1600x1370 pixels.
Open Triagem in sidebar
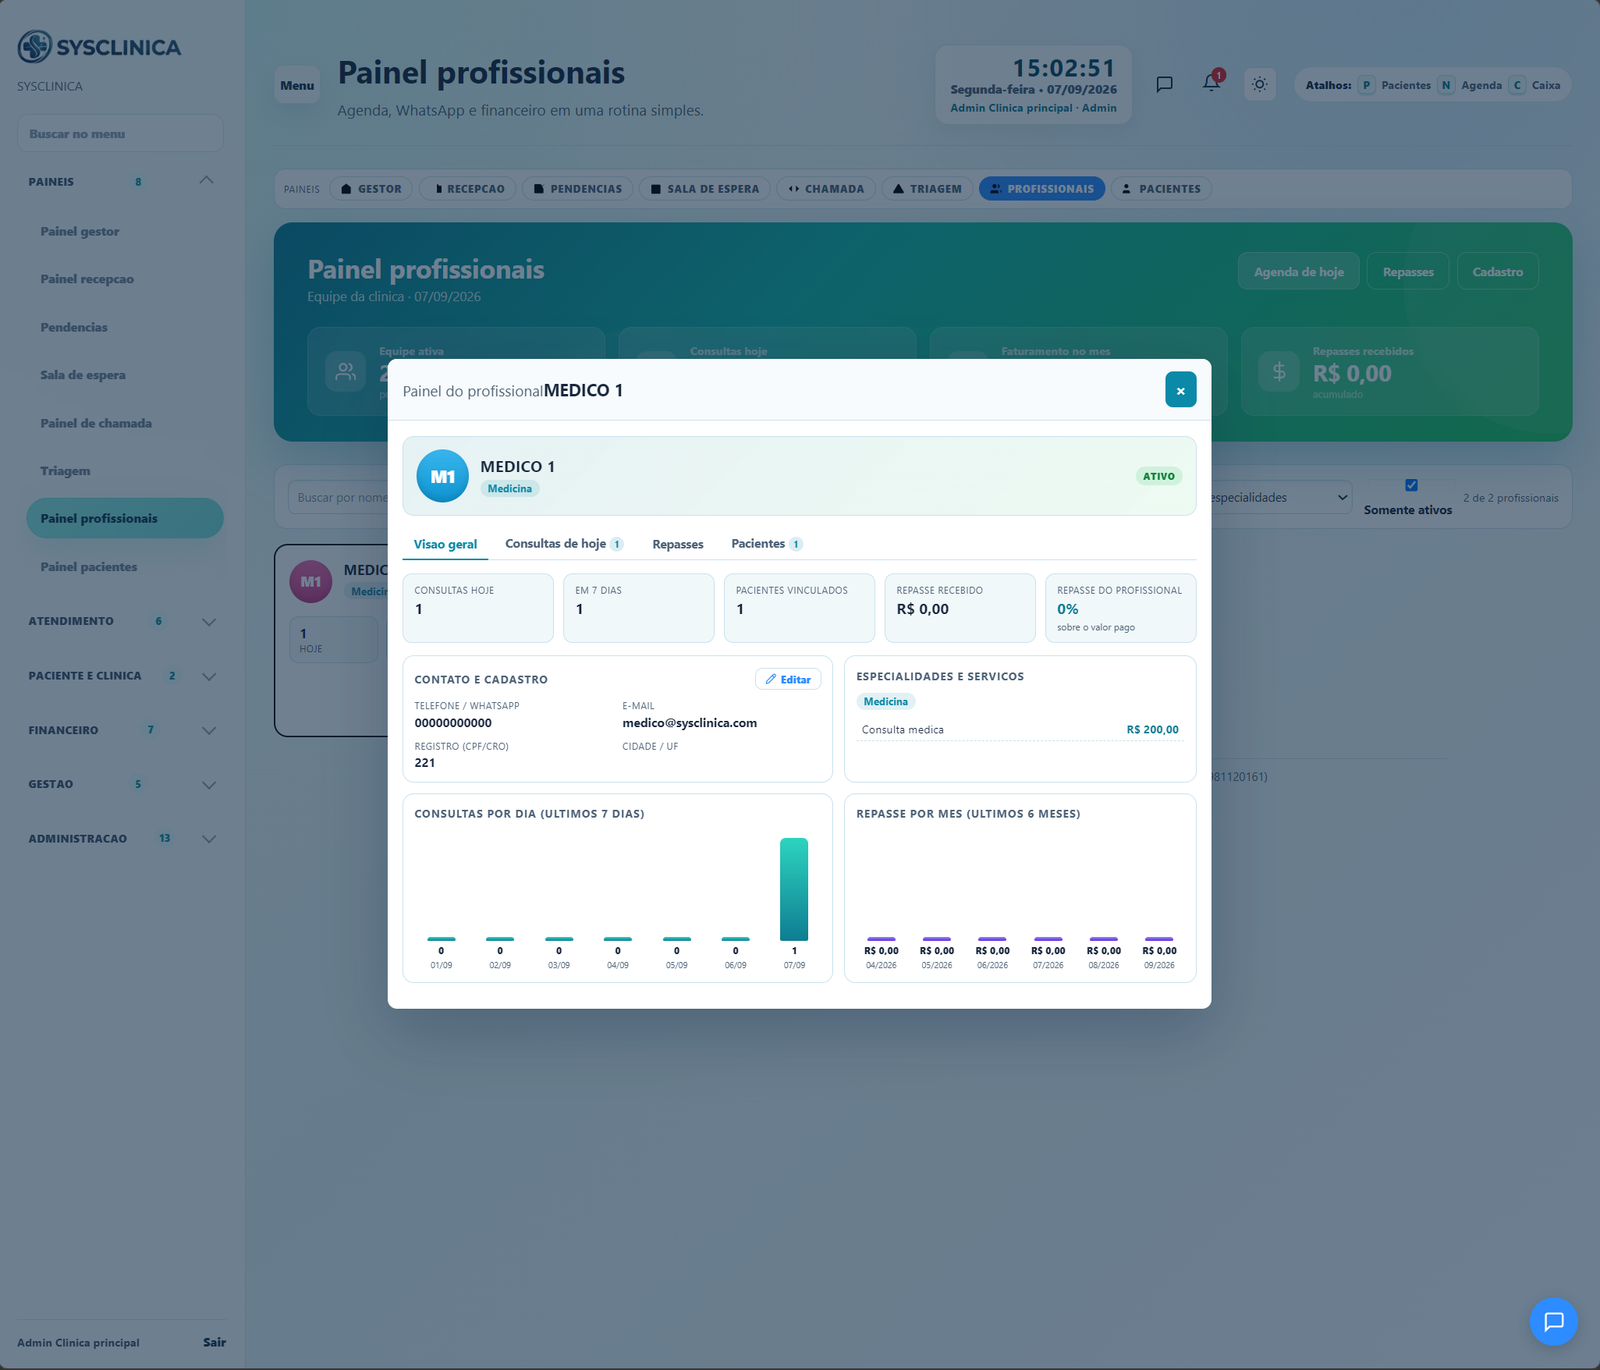(125, 471)
